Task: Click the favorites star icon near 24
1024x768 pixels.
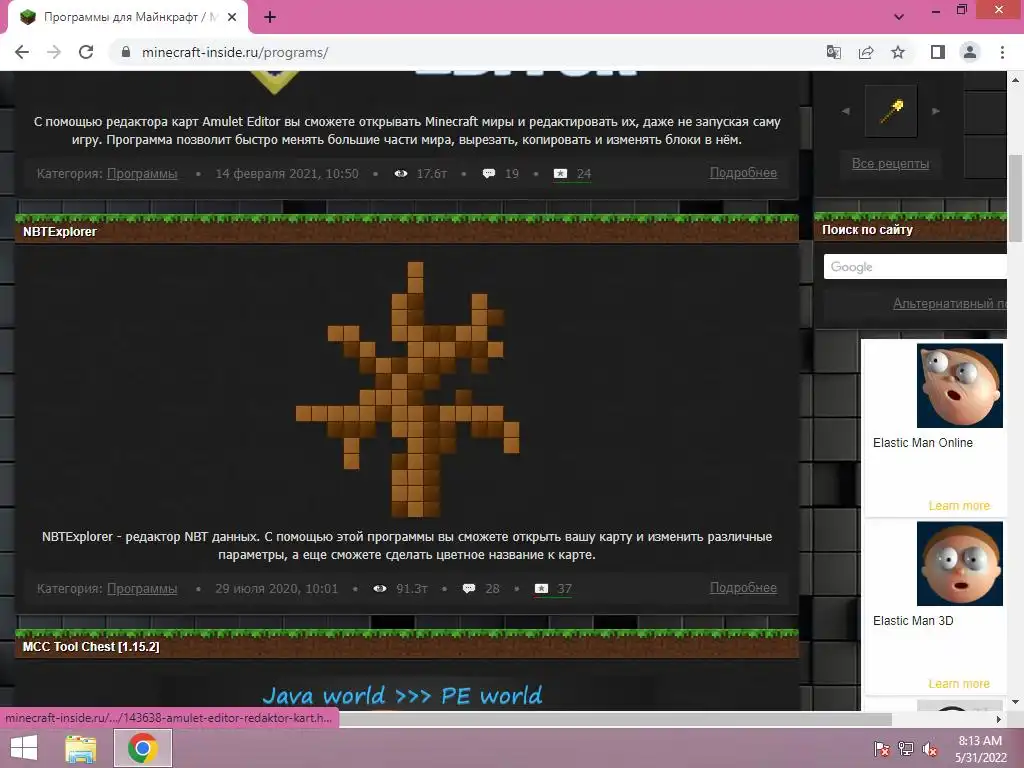Action: (x=560, y=174)
